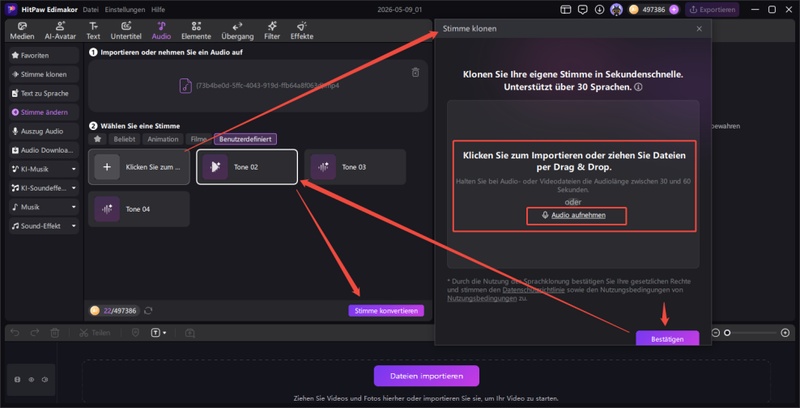Open the Hilfe menu
800x408 pixels.
tap(158, 10)
